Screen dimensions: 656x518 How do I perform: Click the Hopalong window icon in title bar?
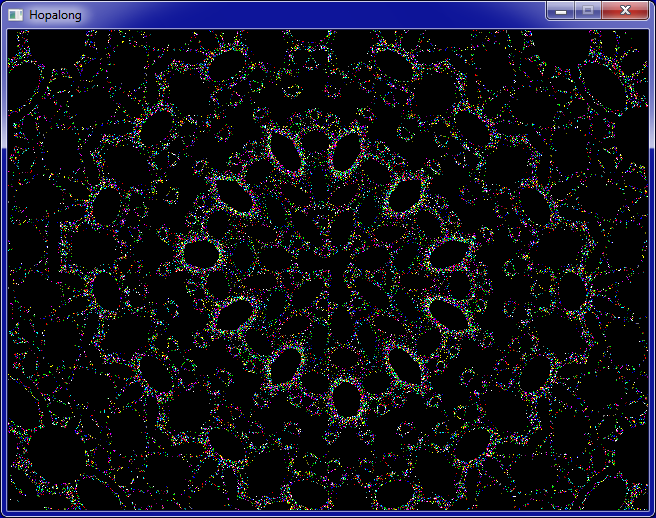16,15
